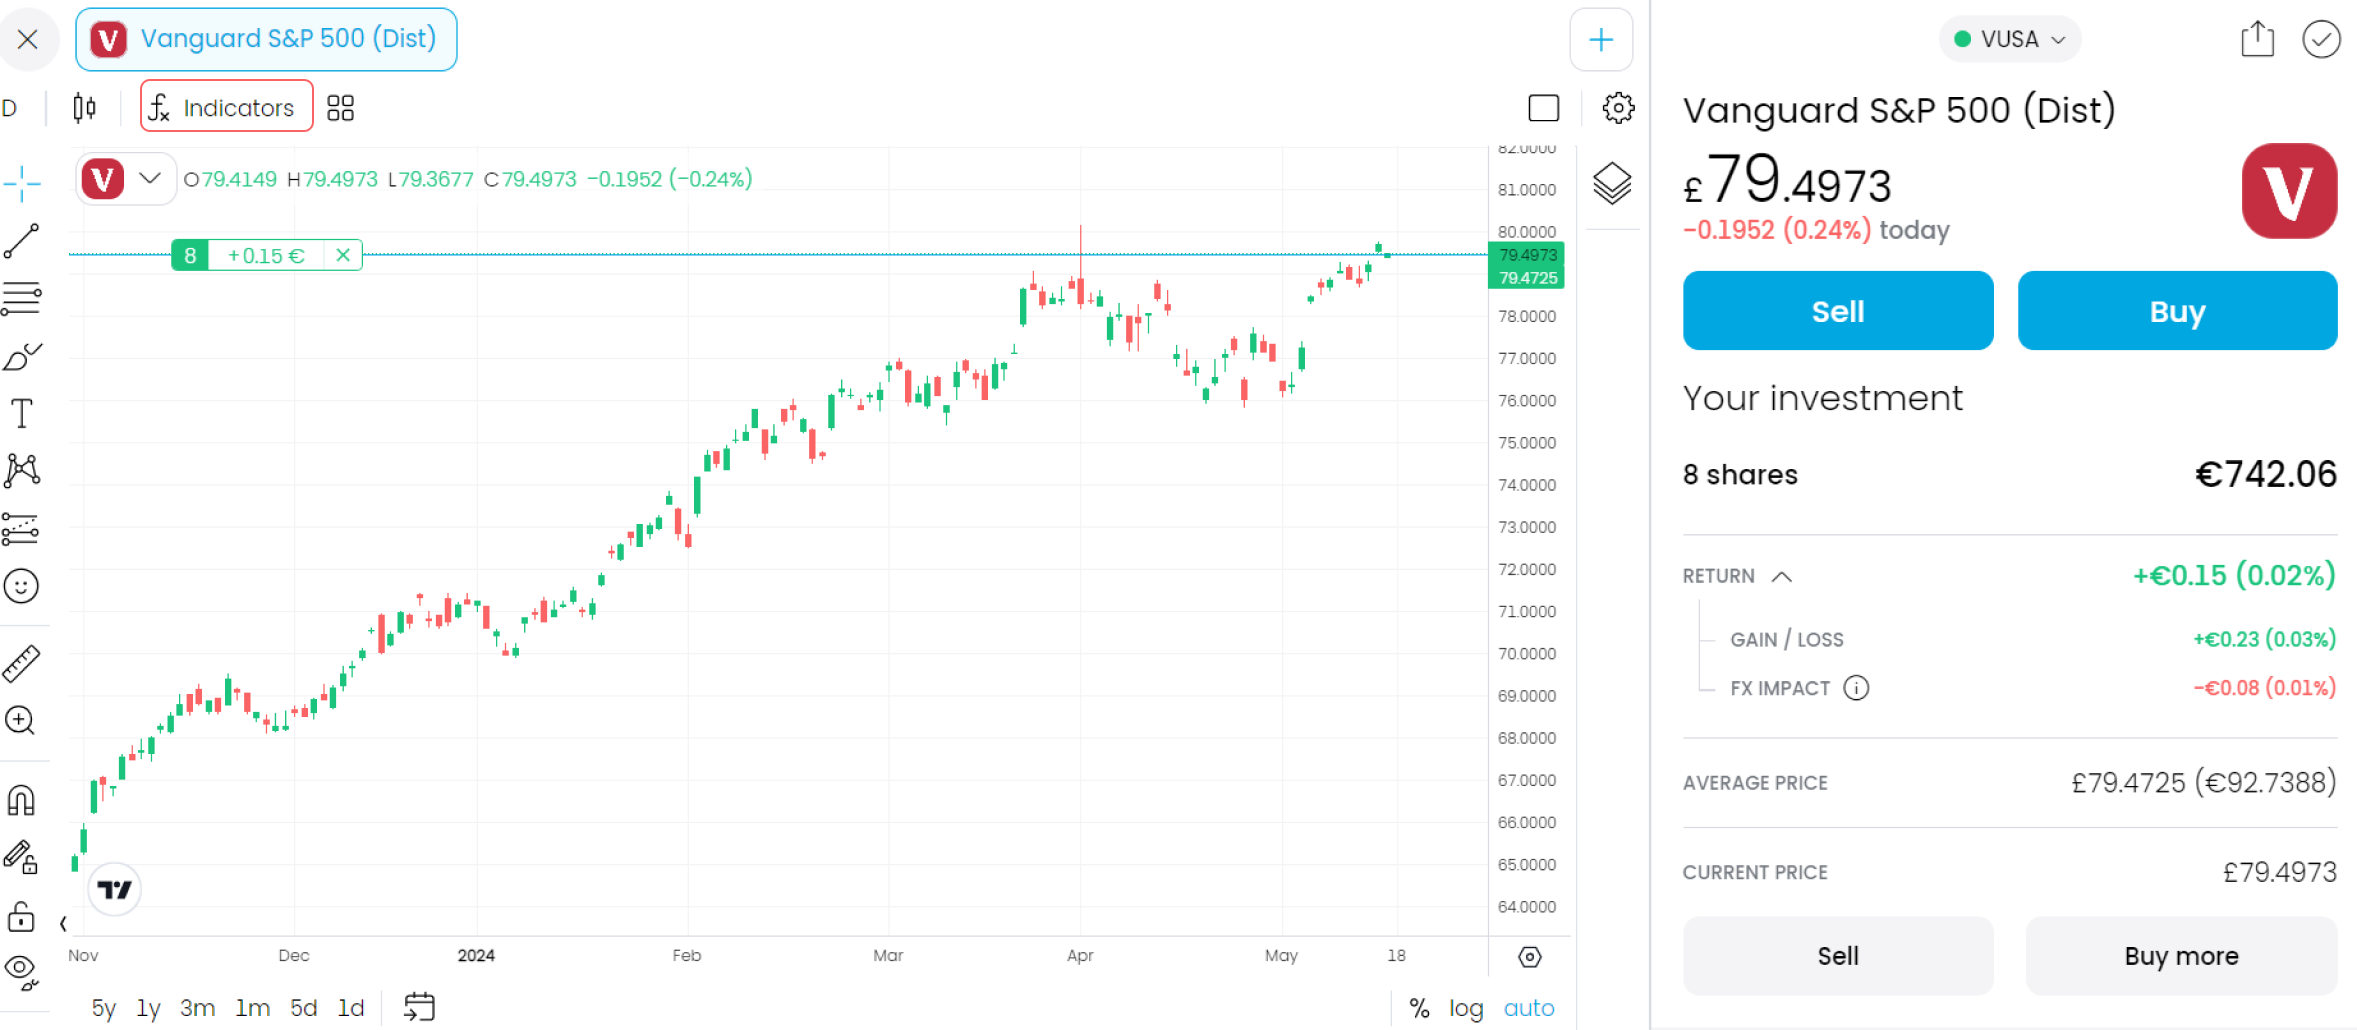Open the chart settings gear
This screenshot has height=1030, width=2357.
pos(1618,108)
